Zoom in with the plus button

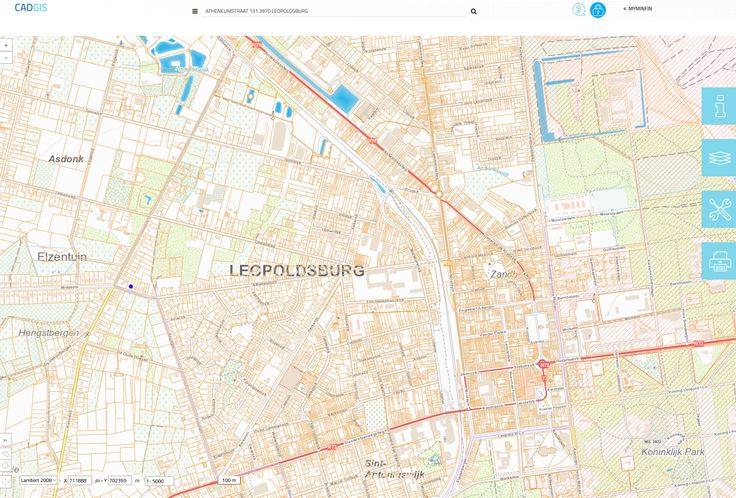6,46
